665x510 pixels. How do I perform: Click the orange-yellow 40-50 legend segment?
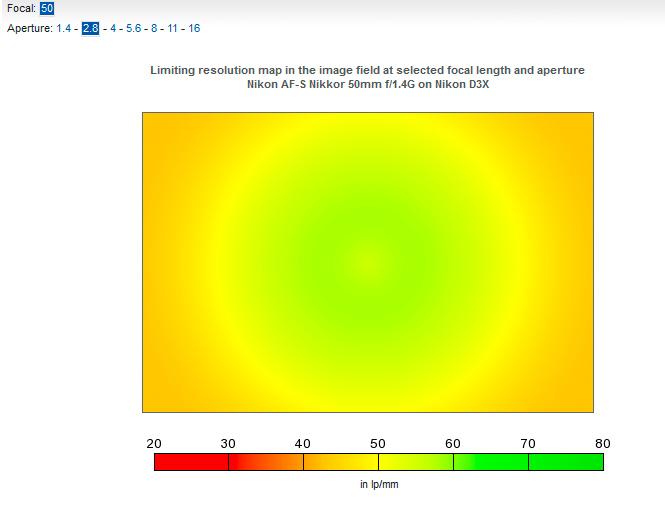(341, 462)
